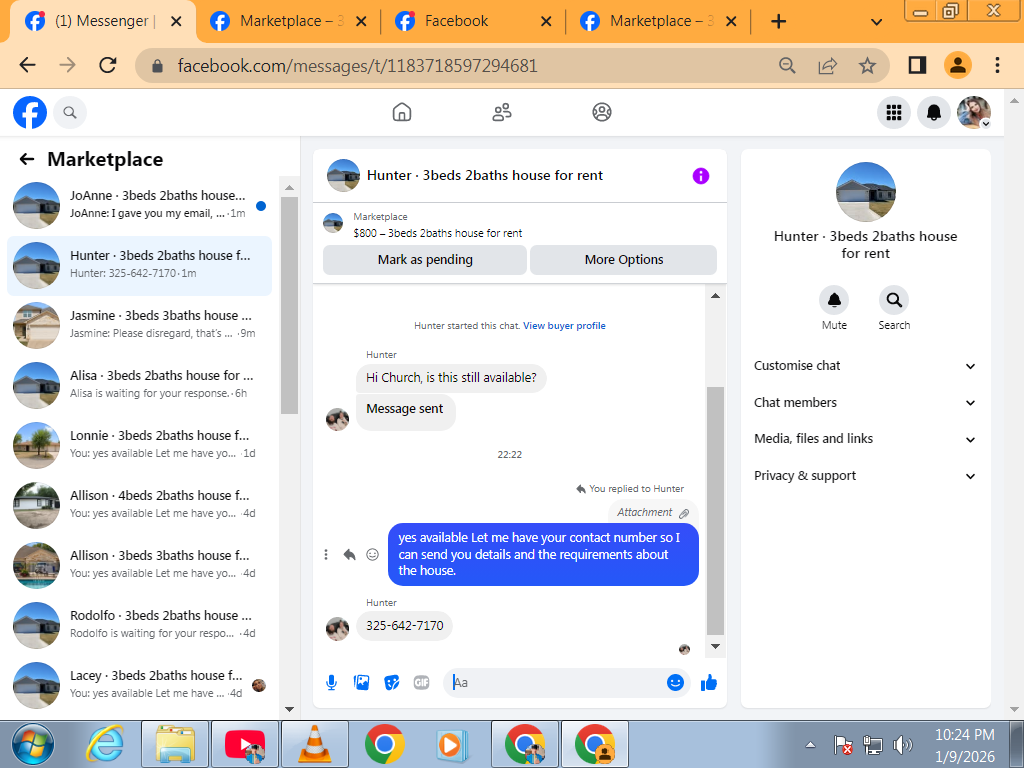Record a voice clip with microphone icon
Screen dimensions: 1024x768
click(x=331, y=682)
